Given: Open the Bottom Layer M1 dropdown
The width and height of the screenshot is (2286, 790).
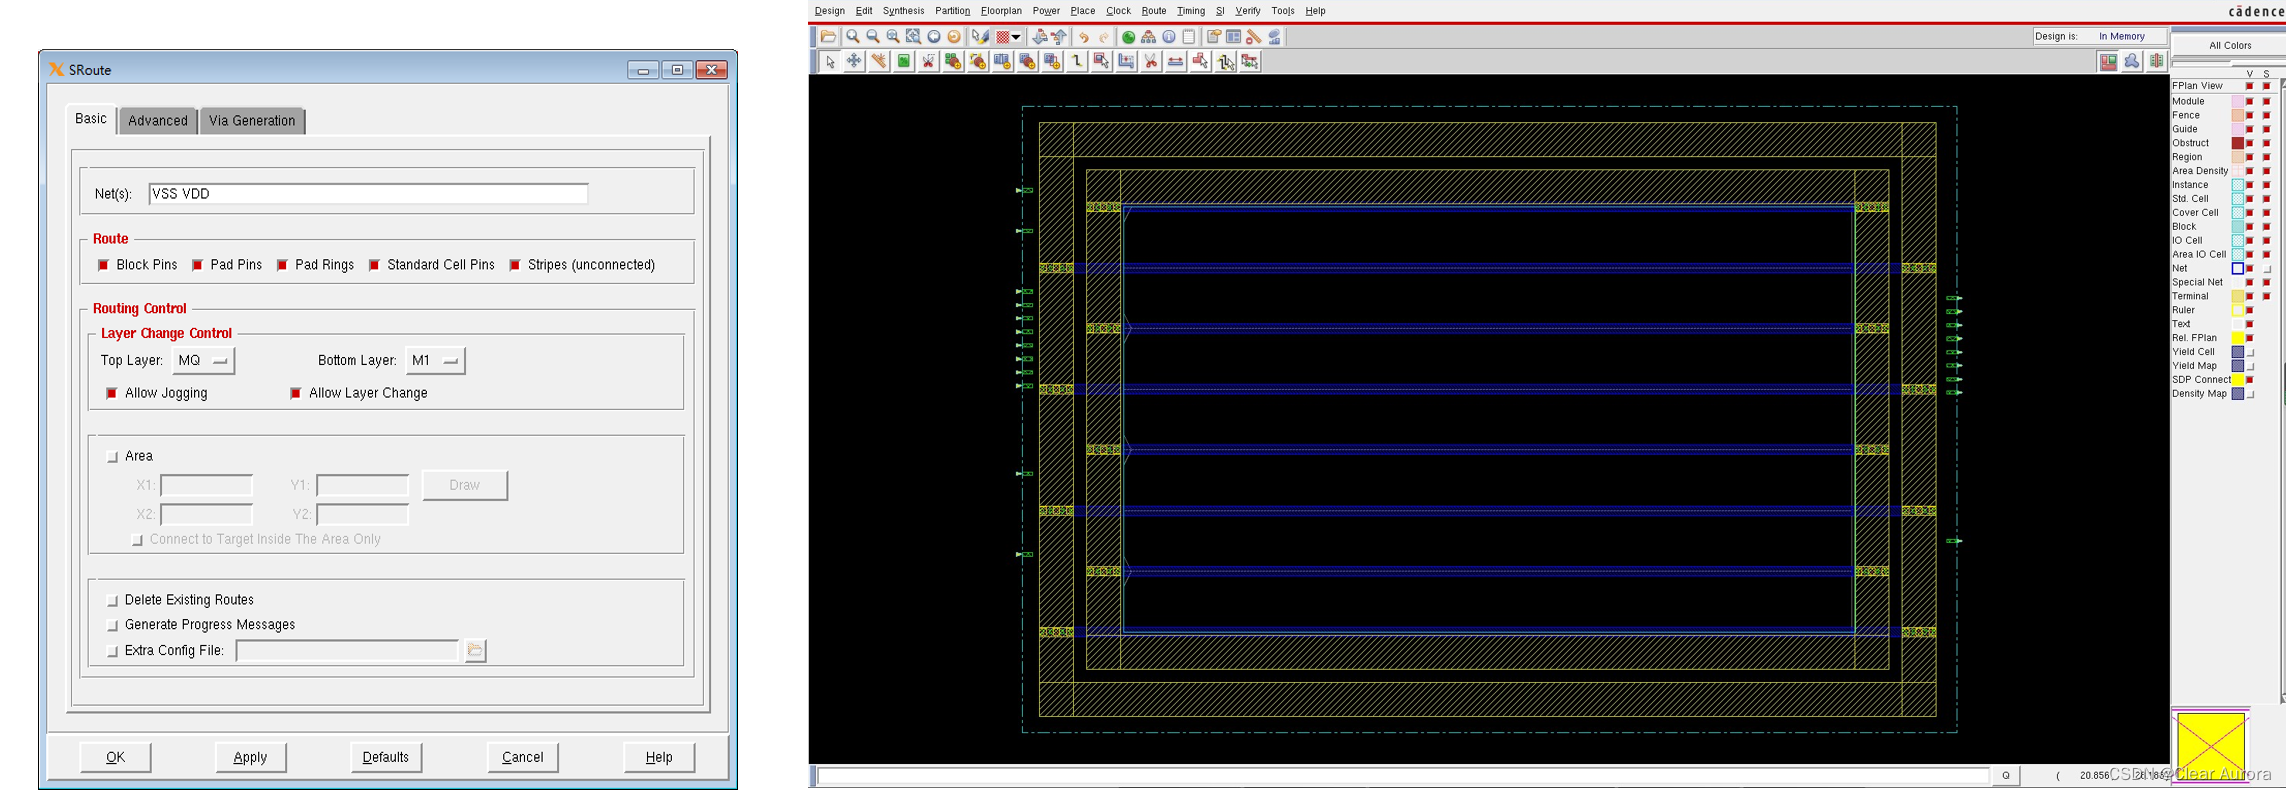Looking at the screenshot, I should (434, 360).
